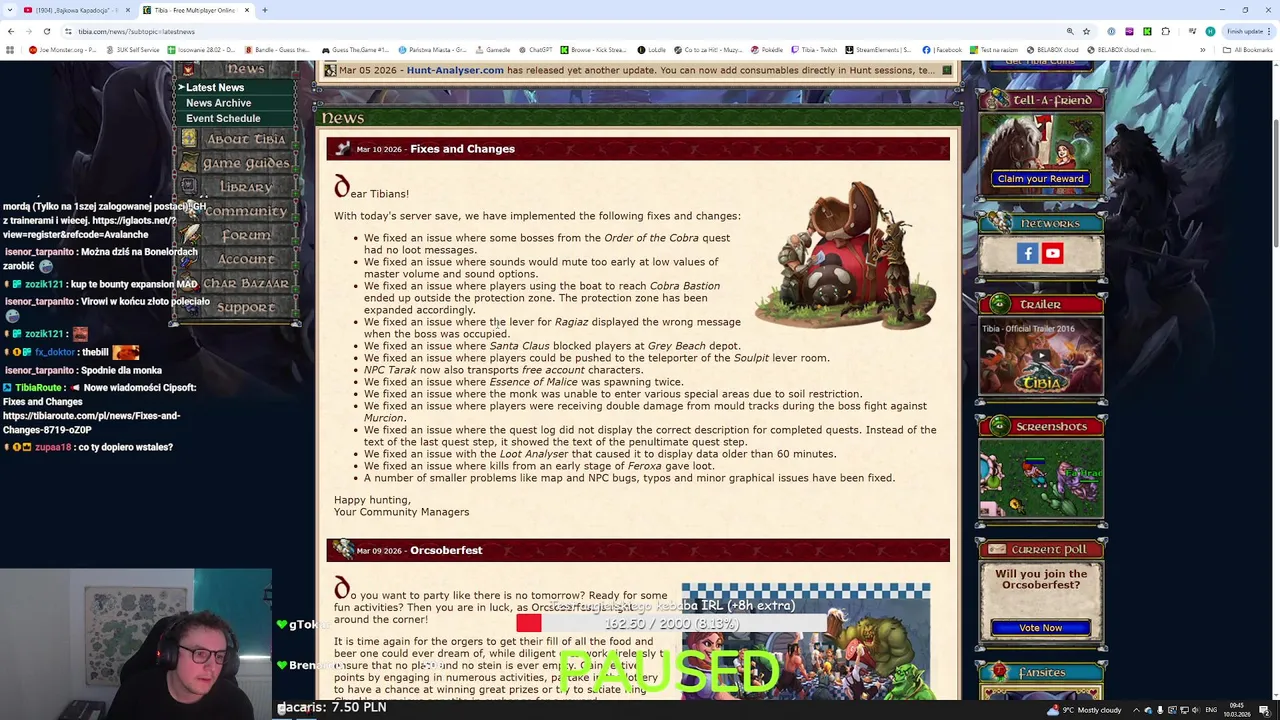The image size is (1280, 720).
Task: Open the first BELABOX cloud bookmark
Action: (1053, 50)
